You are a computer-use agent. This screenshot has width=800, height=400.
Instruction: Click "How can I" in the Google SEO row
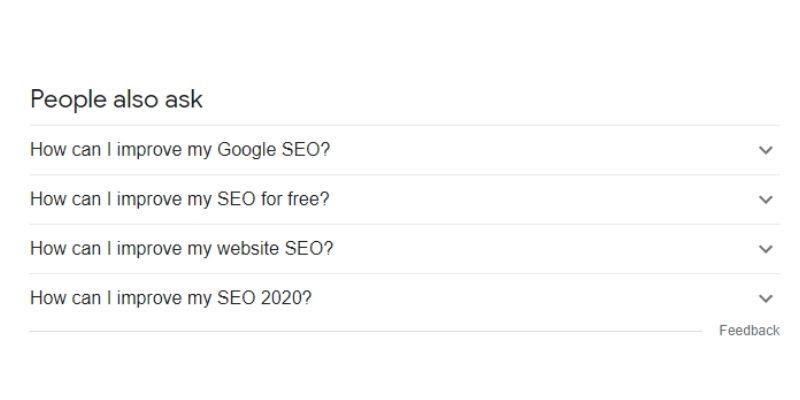(70, 150)
